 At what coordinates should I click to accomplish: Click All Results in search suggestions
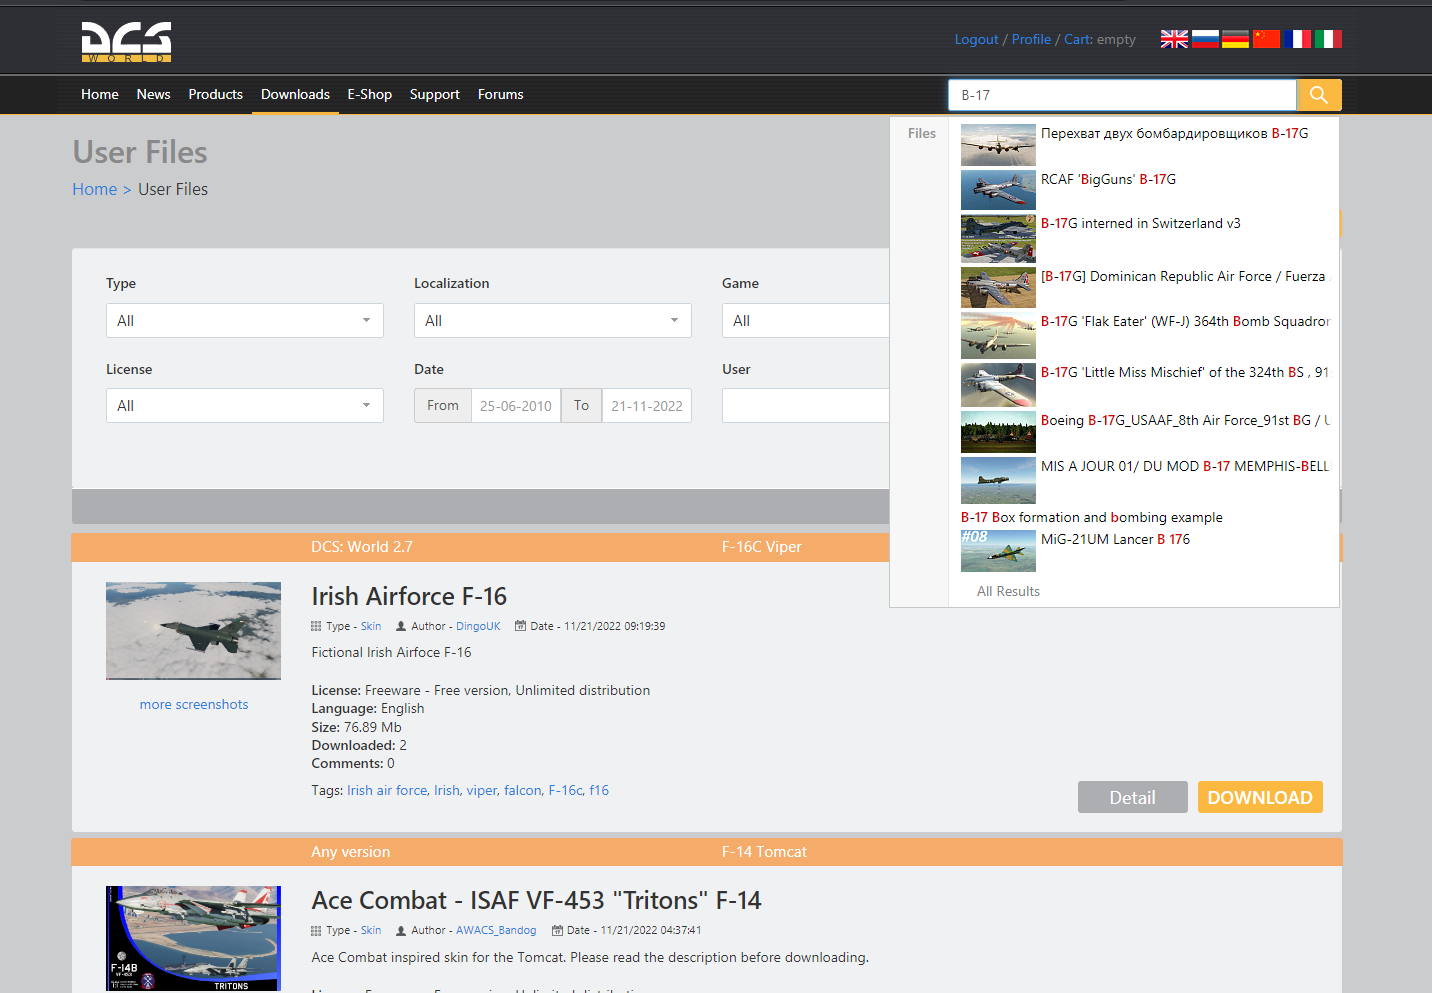click(x=1008, y=592)
